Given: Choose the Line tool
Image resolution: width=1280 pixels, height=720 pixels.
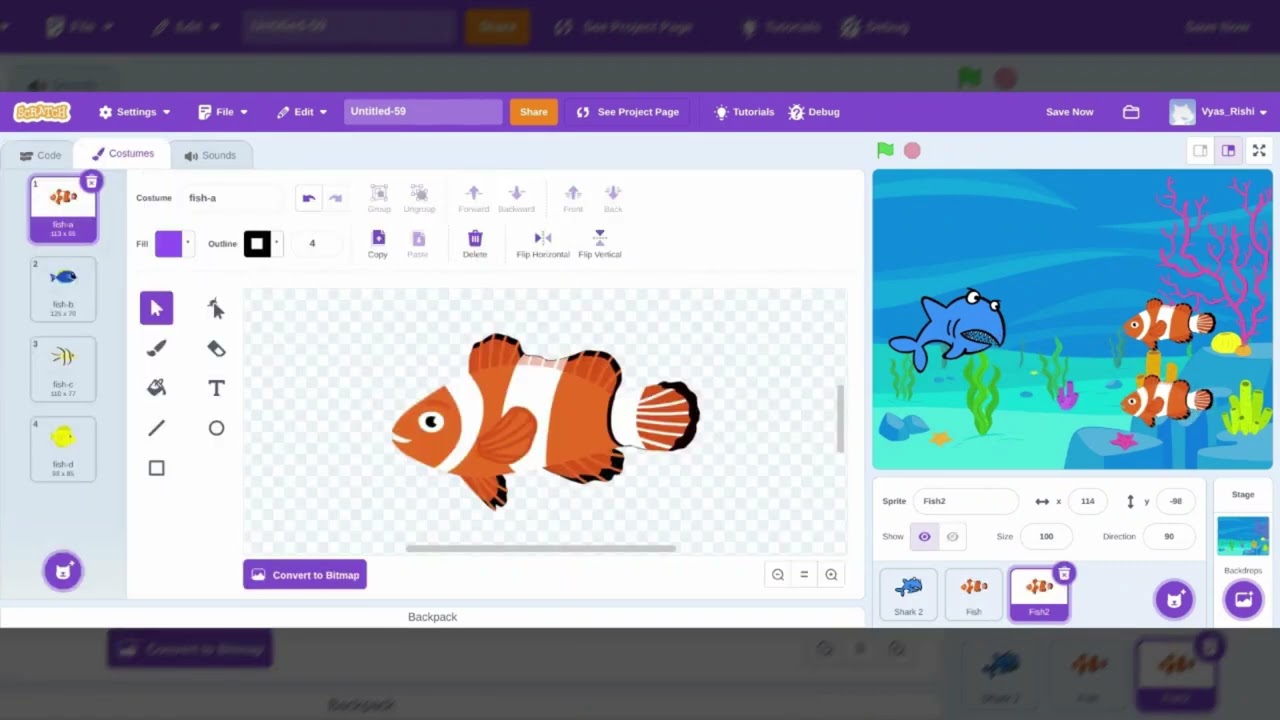Looking at the screenshot, I should click(x=156, y=428).
